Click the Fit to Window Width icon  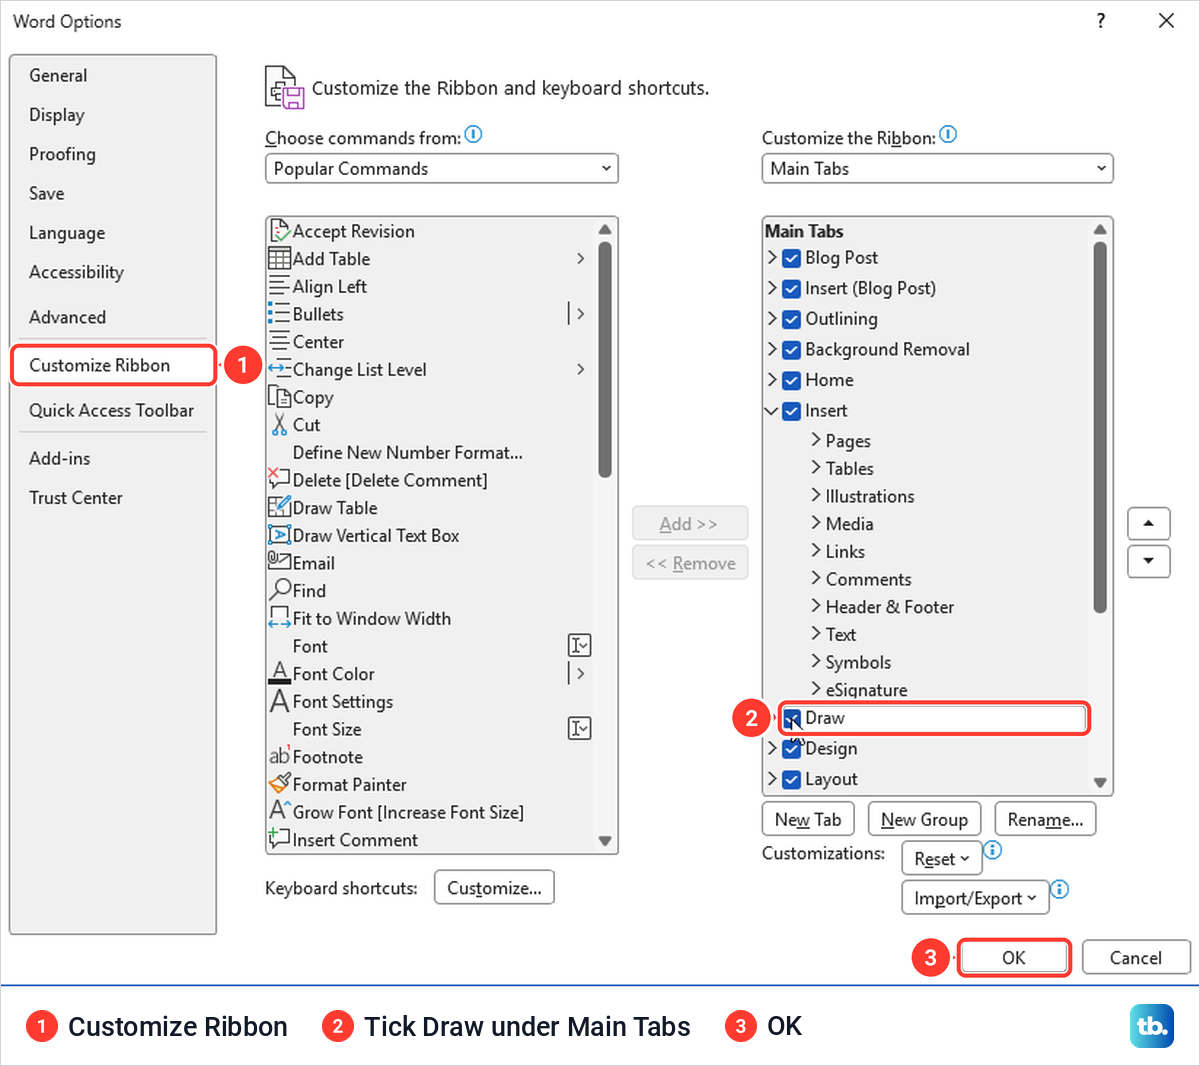[x=279, y=618]
